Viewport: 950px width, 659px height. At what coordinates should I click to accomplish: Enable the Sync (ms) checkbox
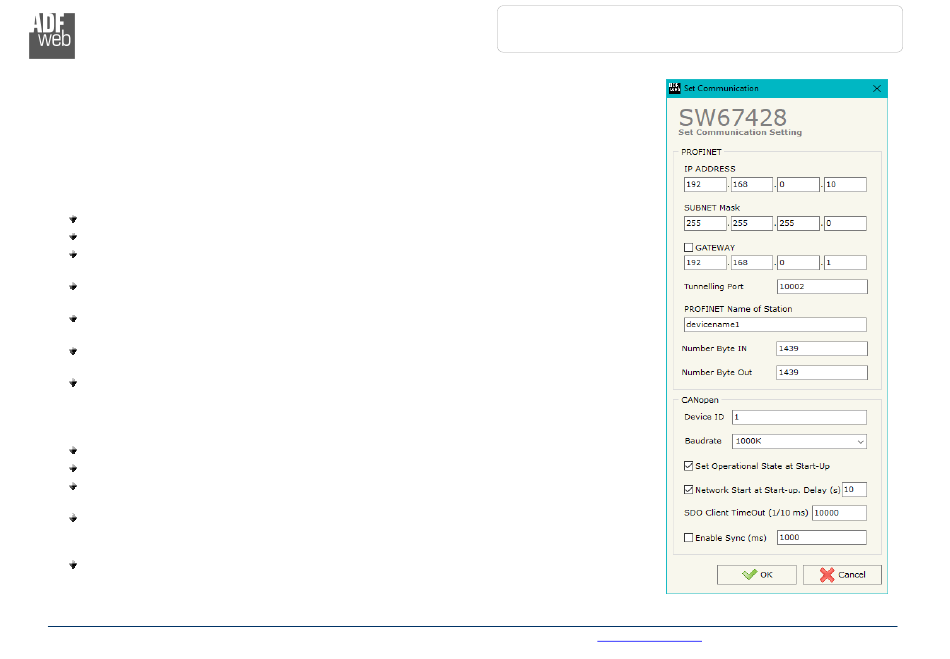click(x=688, y=538)
